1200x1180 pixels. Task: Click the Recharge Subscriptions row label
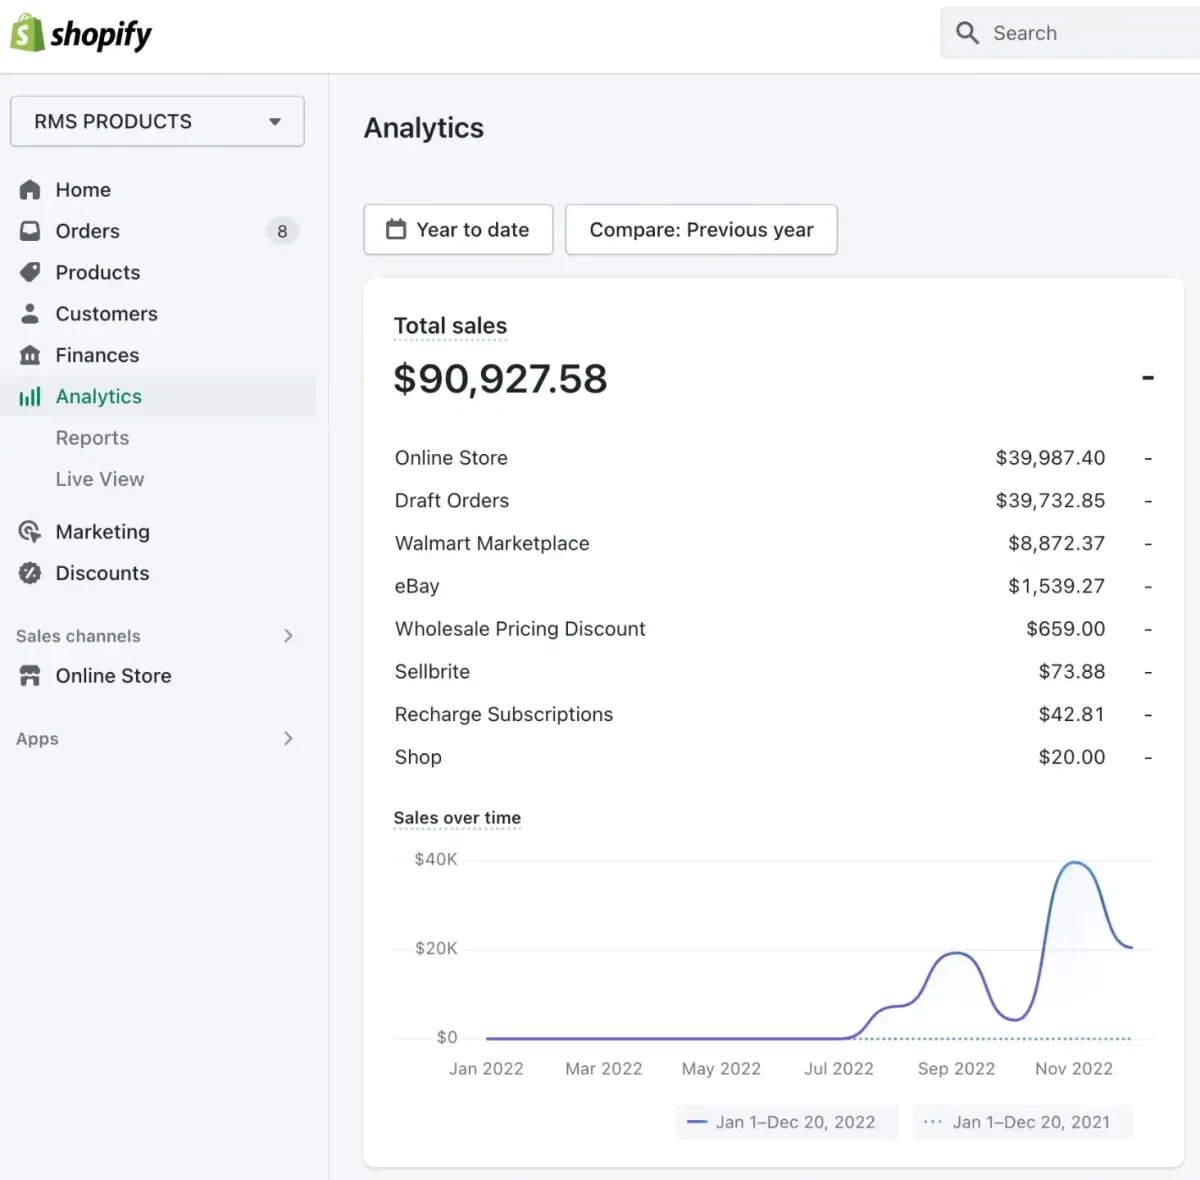pos(504,715)
